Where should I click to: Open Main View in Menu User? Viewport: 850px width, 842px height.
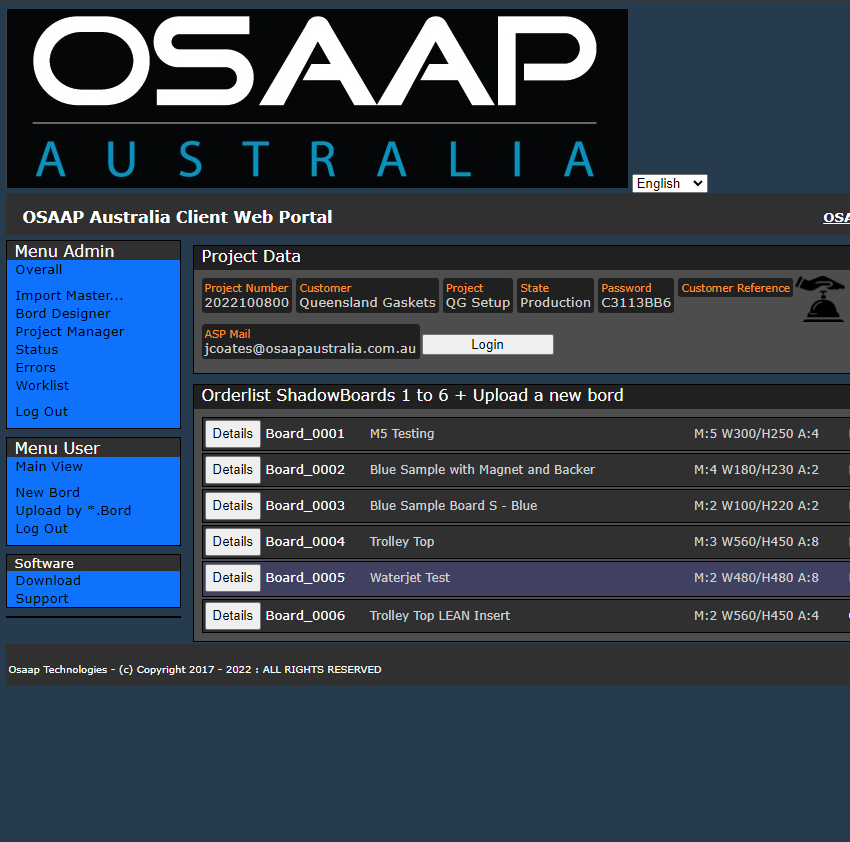[49, 466]
